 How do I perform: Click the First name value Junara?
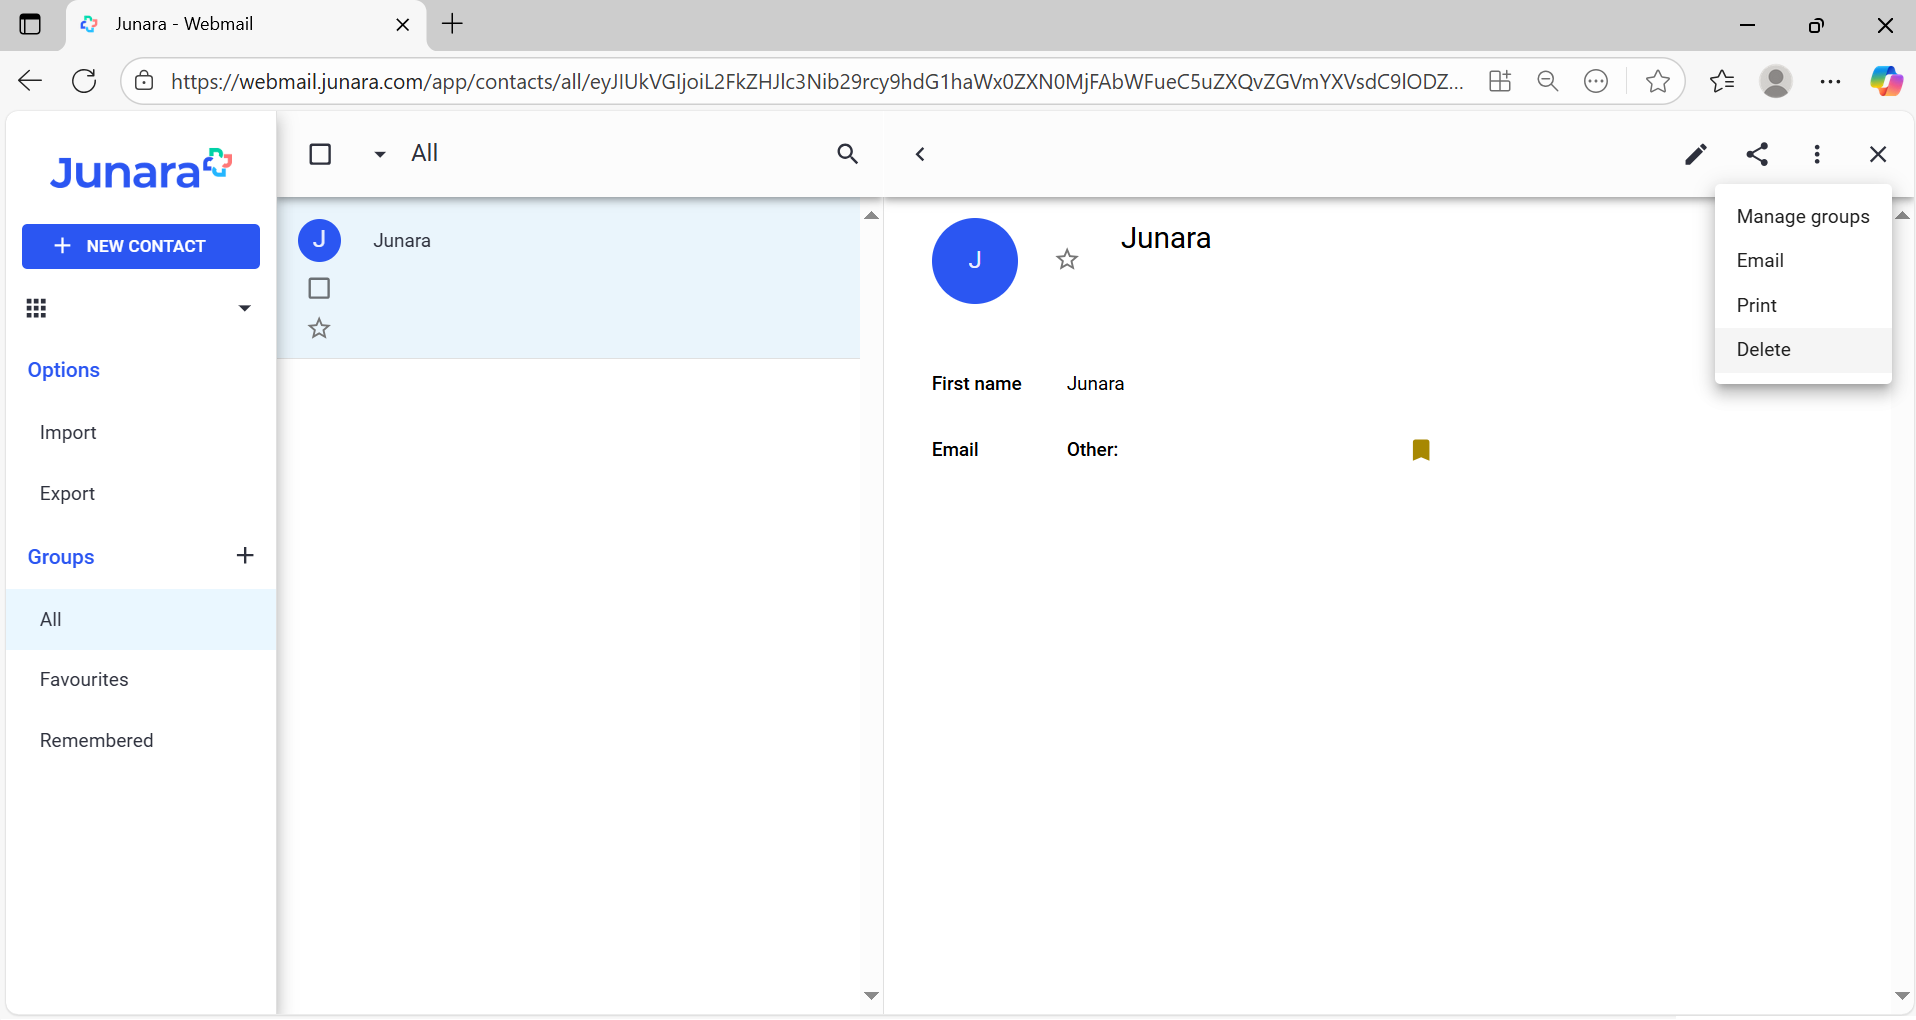[1095, 384]
